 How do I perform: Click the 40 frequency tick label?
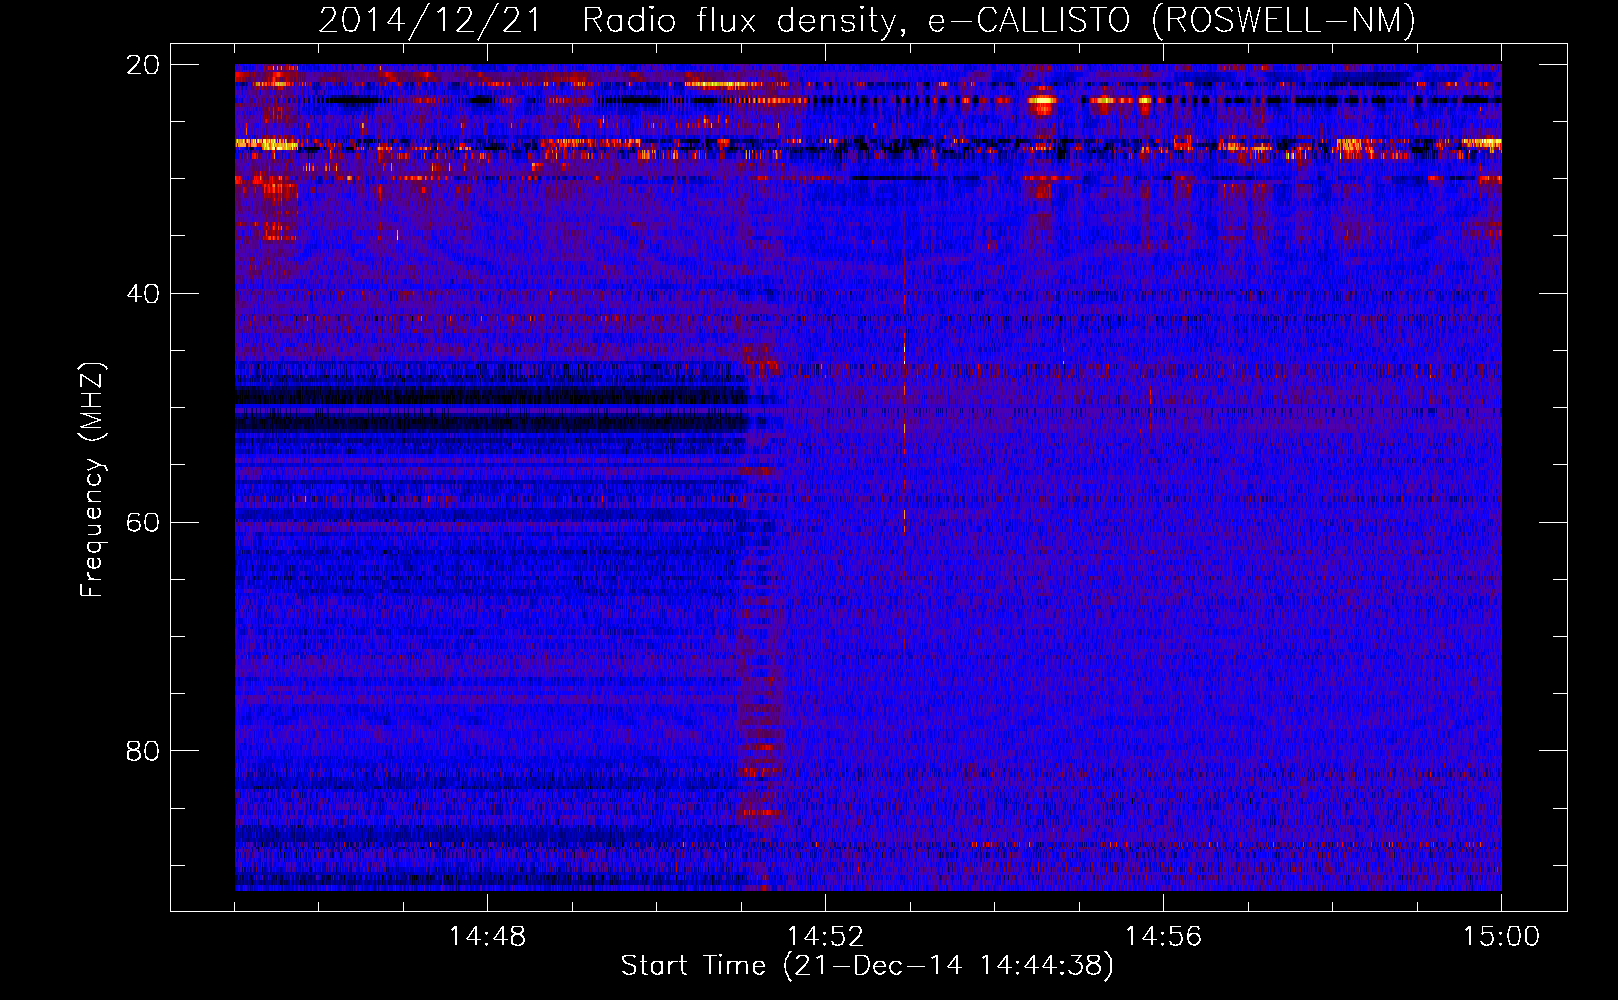[x=143, y=294]
